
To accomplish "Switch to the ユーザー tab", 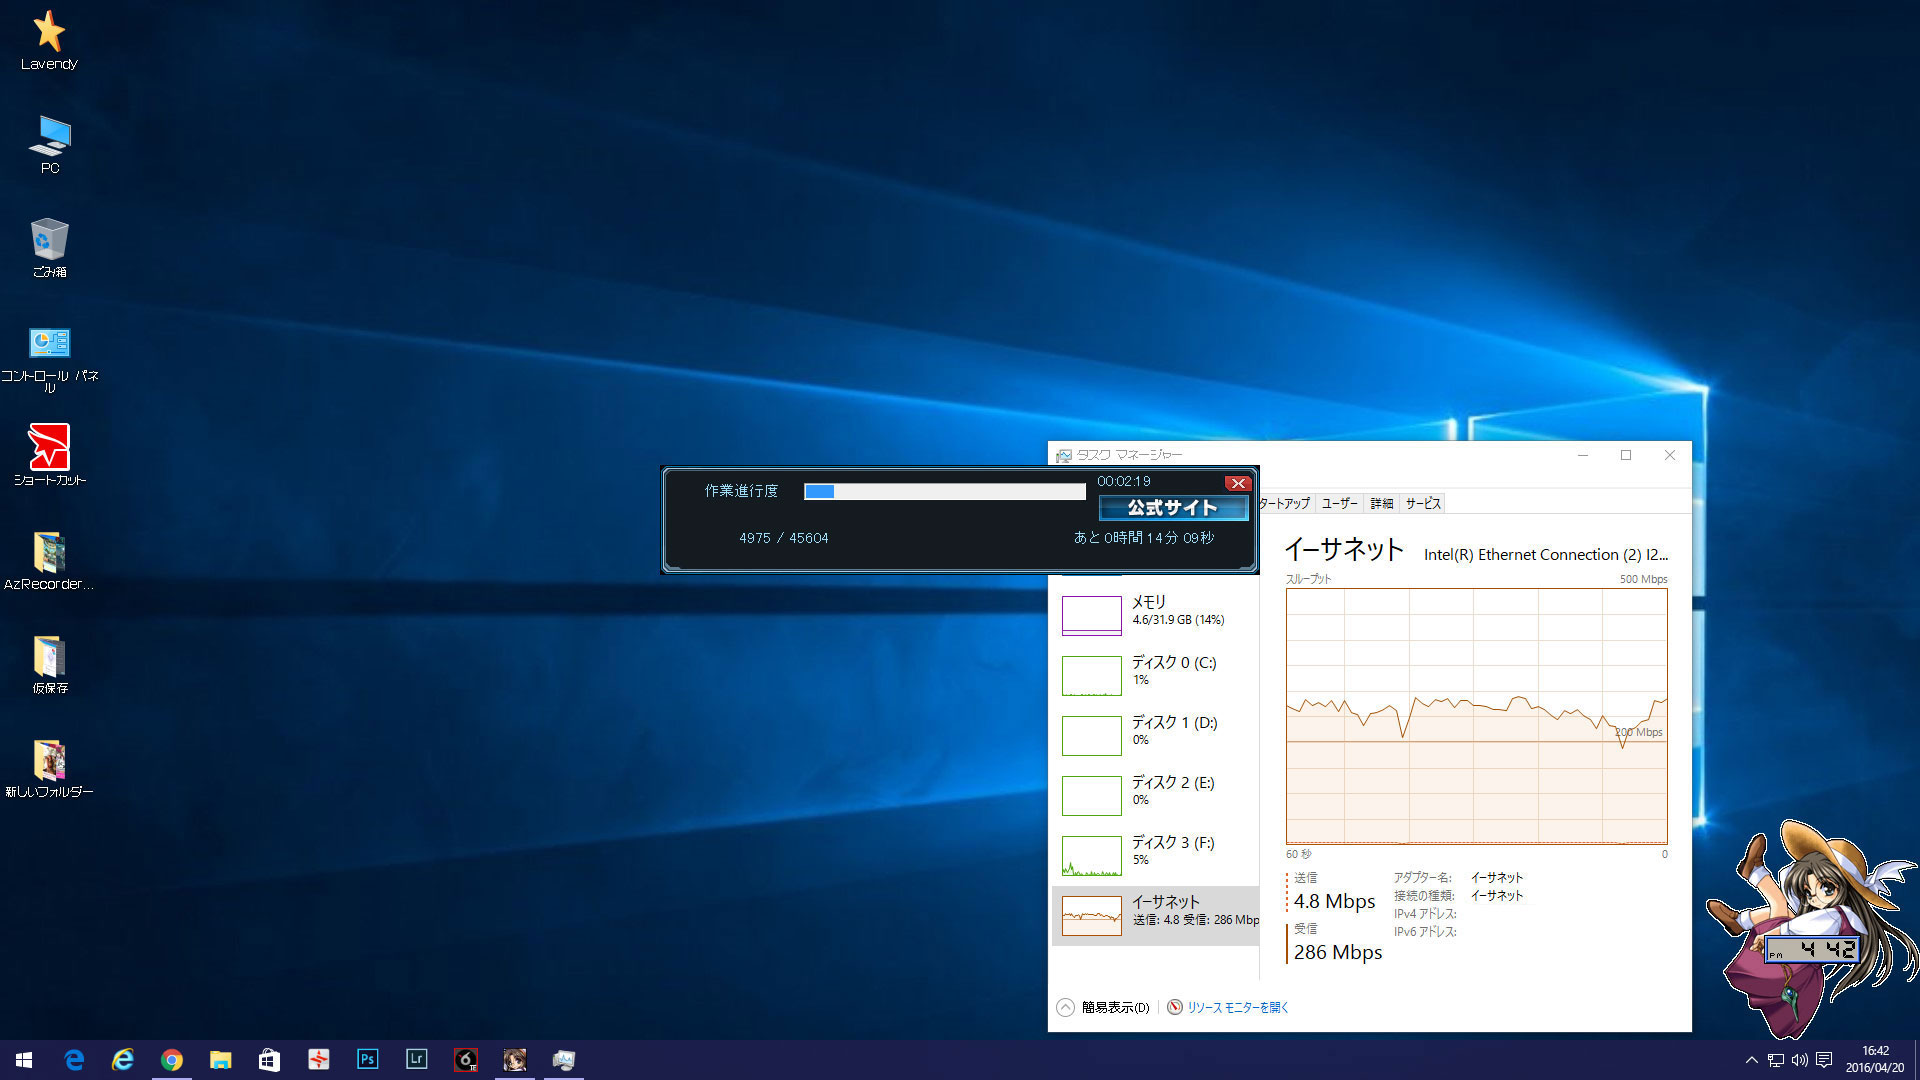I will (1339, 504).
